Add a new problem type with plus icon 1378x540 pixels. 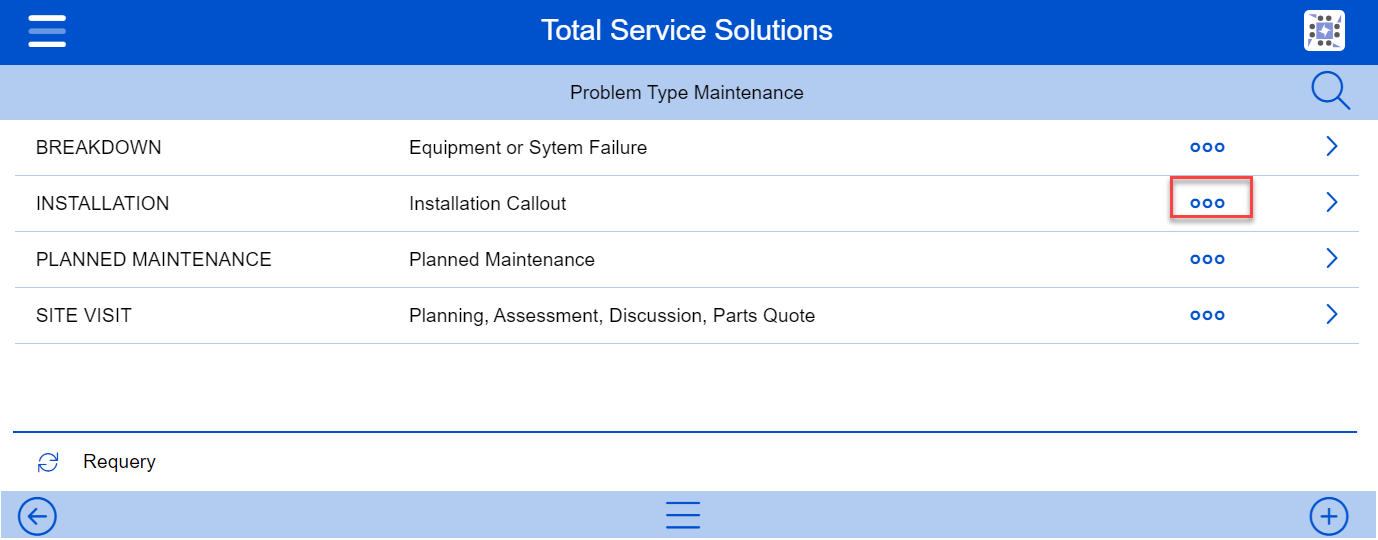(1329, 517)
